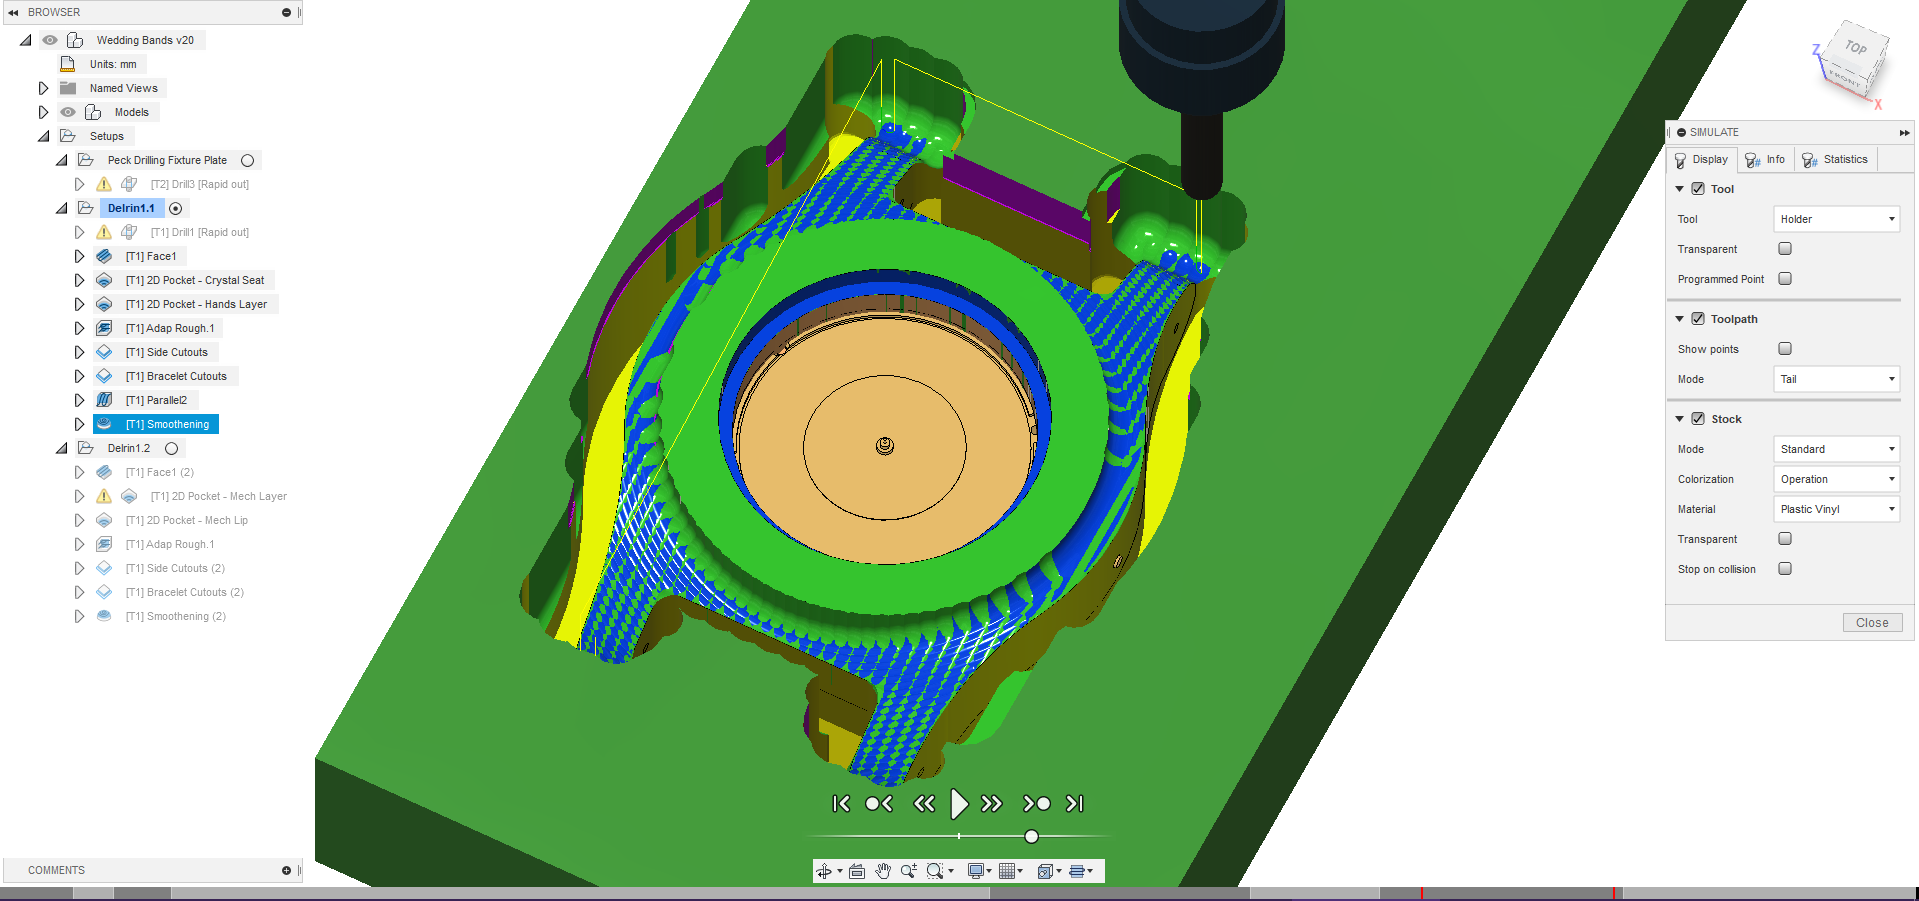This screenshot has height=901, width=1919.
Task: Open the Stock Mode Standard dropdown
Action: click(1837, 449)
